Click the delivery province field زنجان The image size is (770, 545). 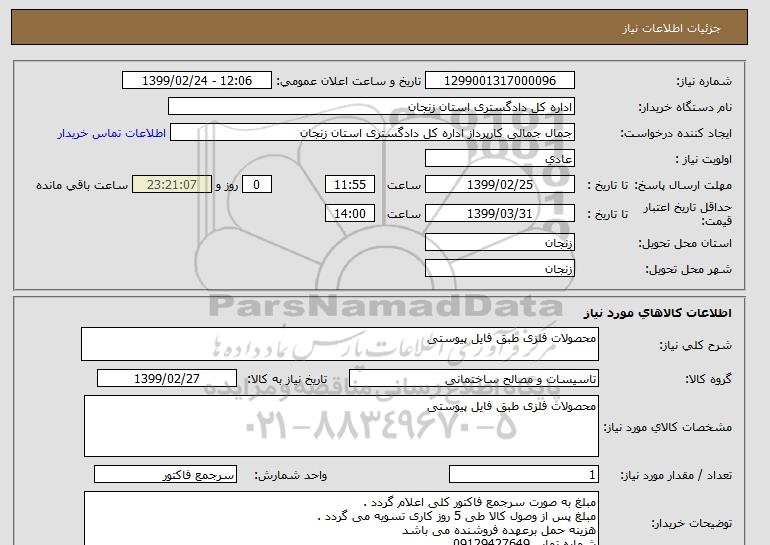[x=499, y=243]
